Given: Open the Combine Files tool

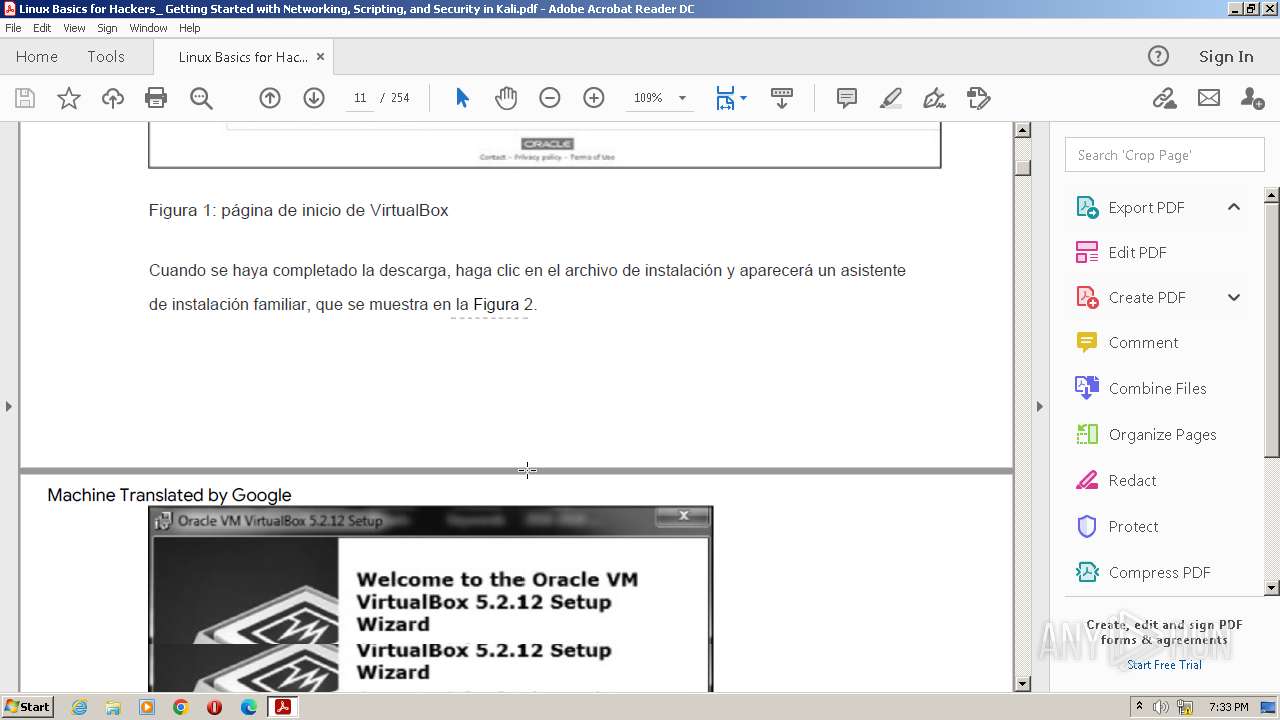Looking at the screenshot, I should (x=1157, y=388).
